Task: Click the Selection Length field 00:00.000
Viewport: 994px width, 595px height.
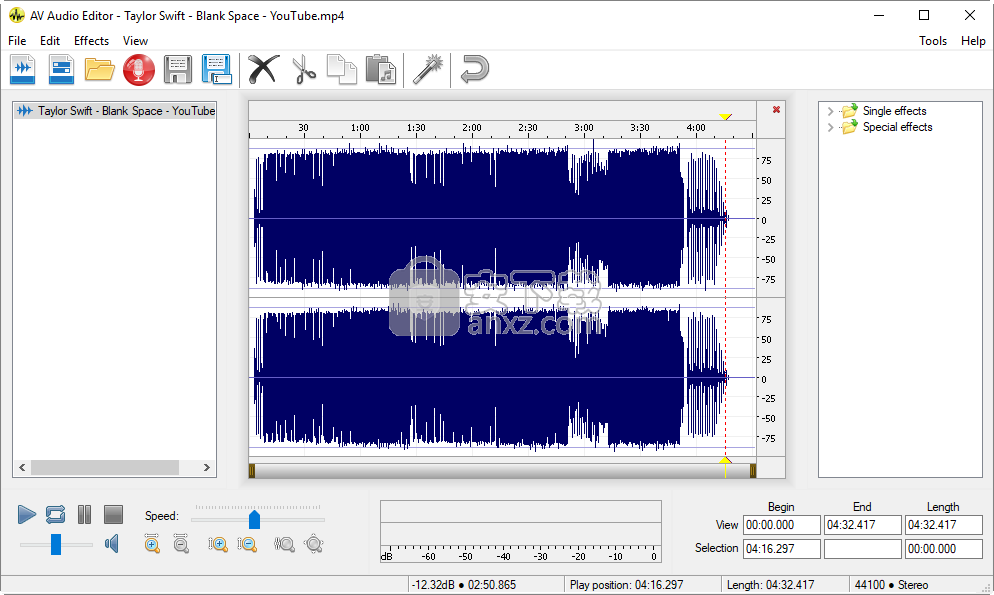Action: (x=943, y=549)
